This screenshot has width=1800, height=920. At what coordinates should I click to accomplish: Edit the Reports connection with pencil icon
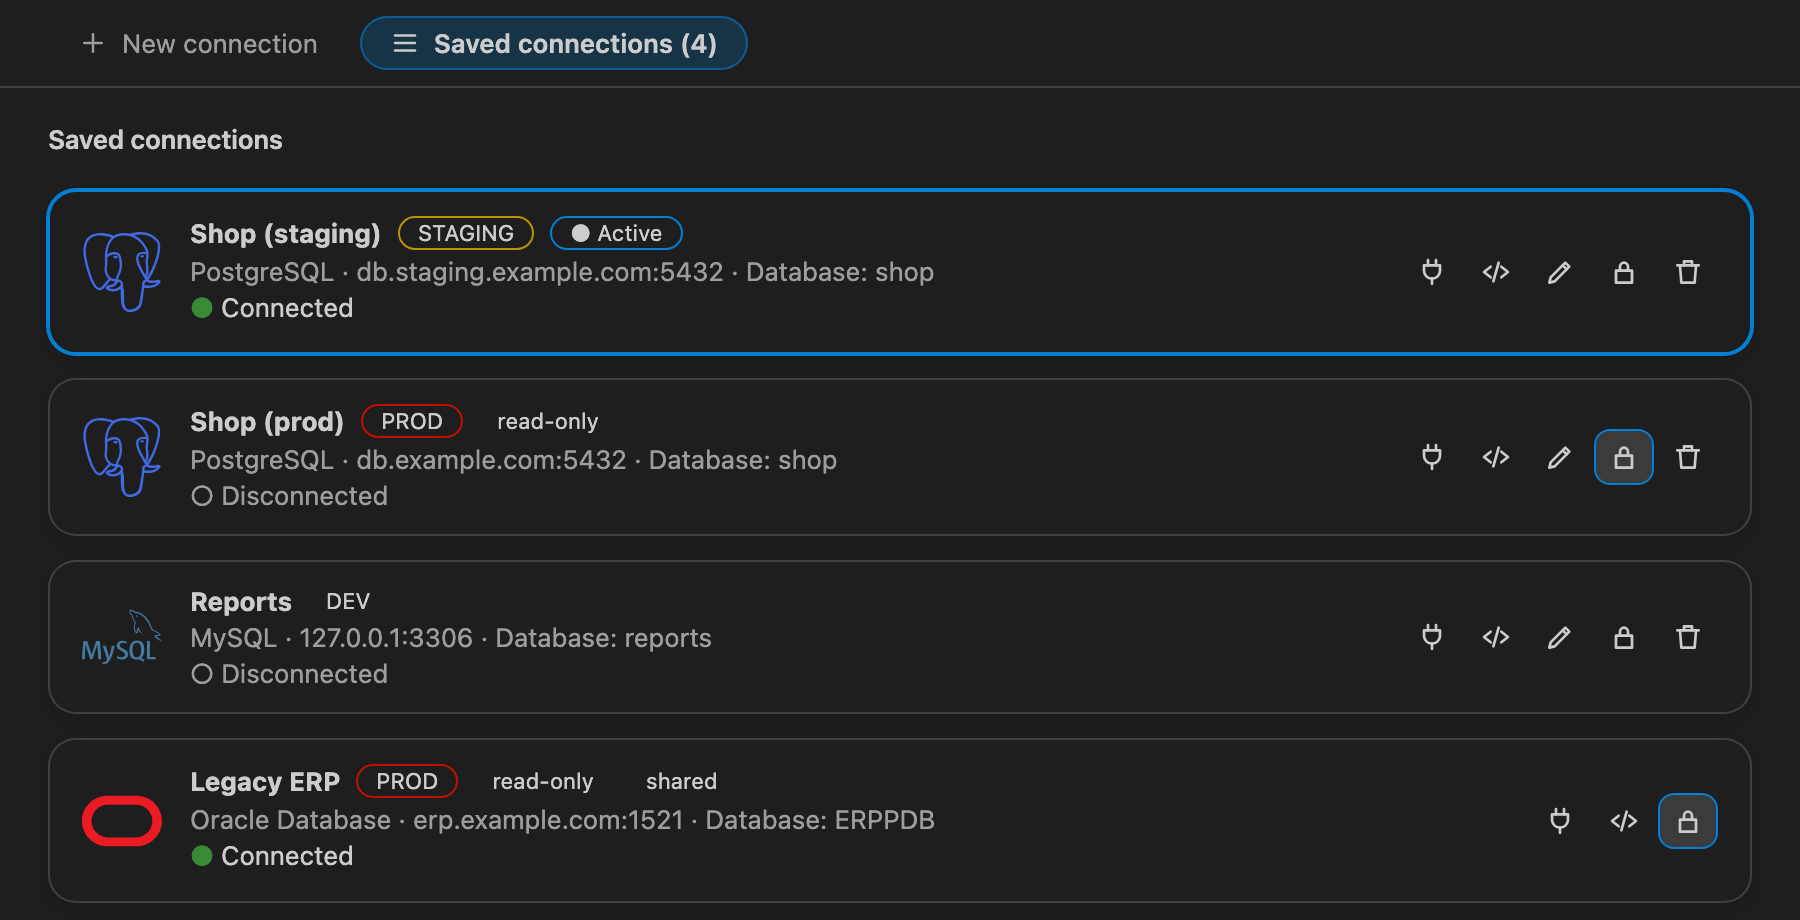click(x=1560, y=637)
